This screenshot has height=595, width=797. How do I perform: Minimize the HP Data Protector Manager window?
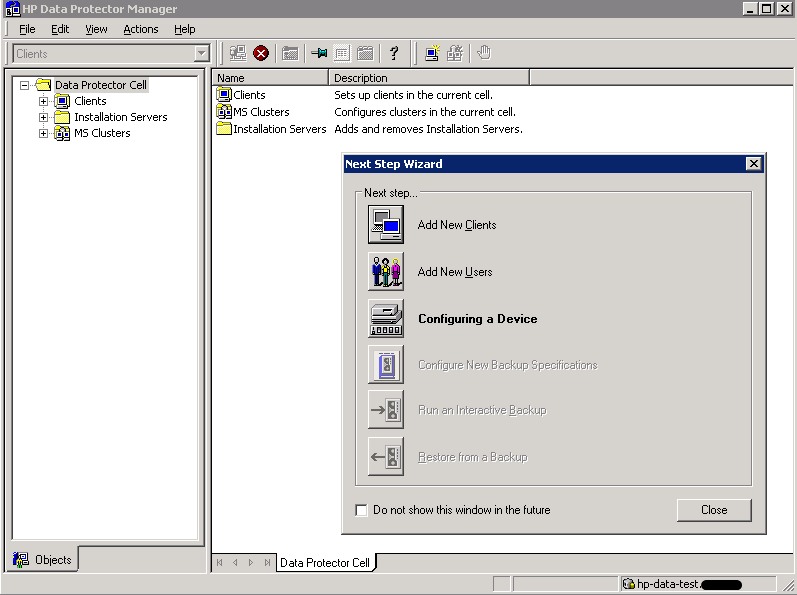(750, 9)
